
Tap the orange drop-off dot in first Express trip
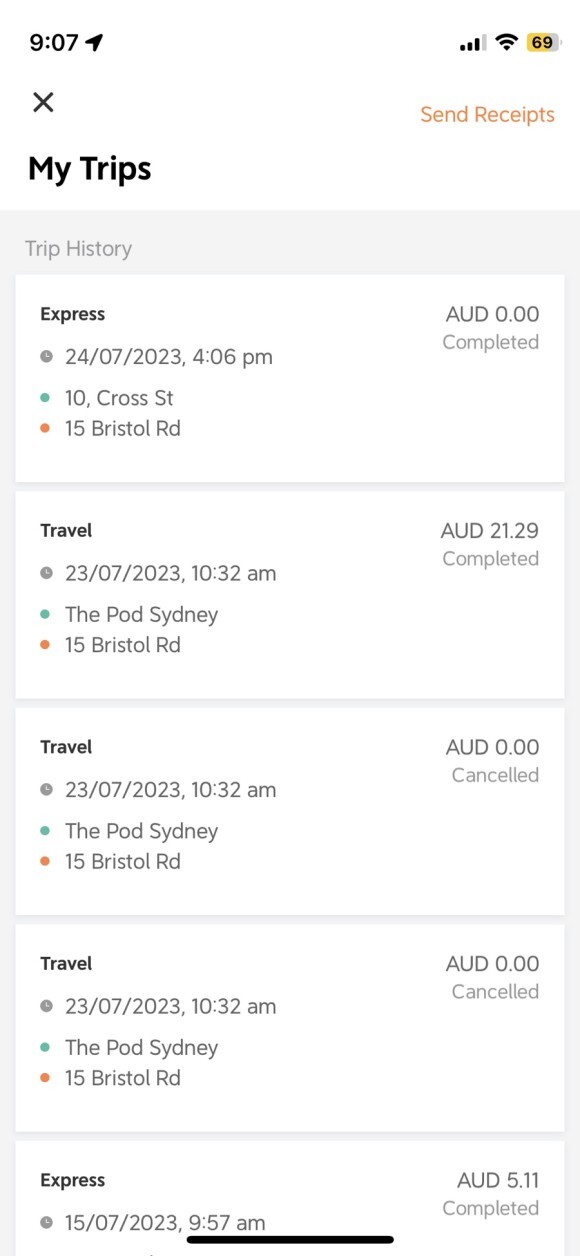(x=45, y=429)
